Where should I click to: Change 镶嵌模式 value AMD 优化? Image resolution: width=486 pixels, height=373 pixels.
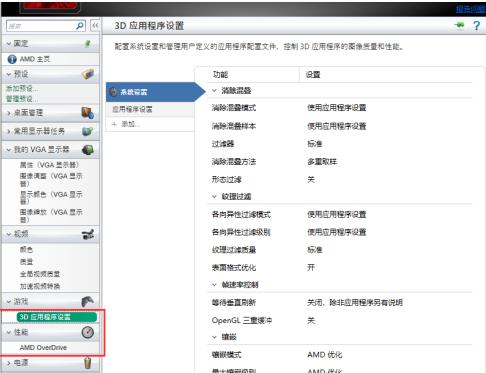point(325,355)
